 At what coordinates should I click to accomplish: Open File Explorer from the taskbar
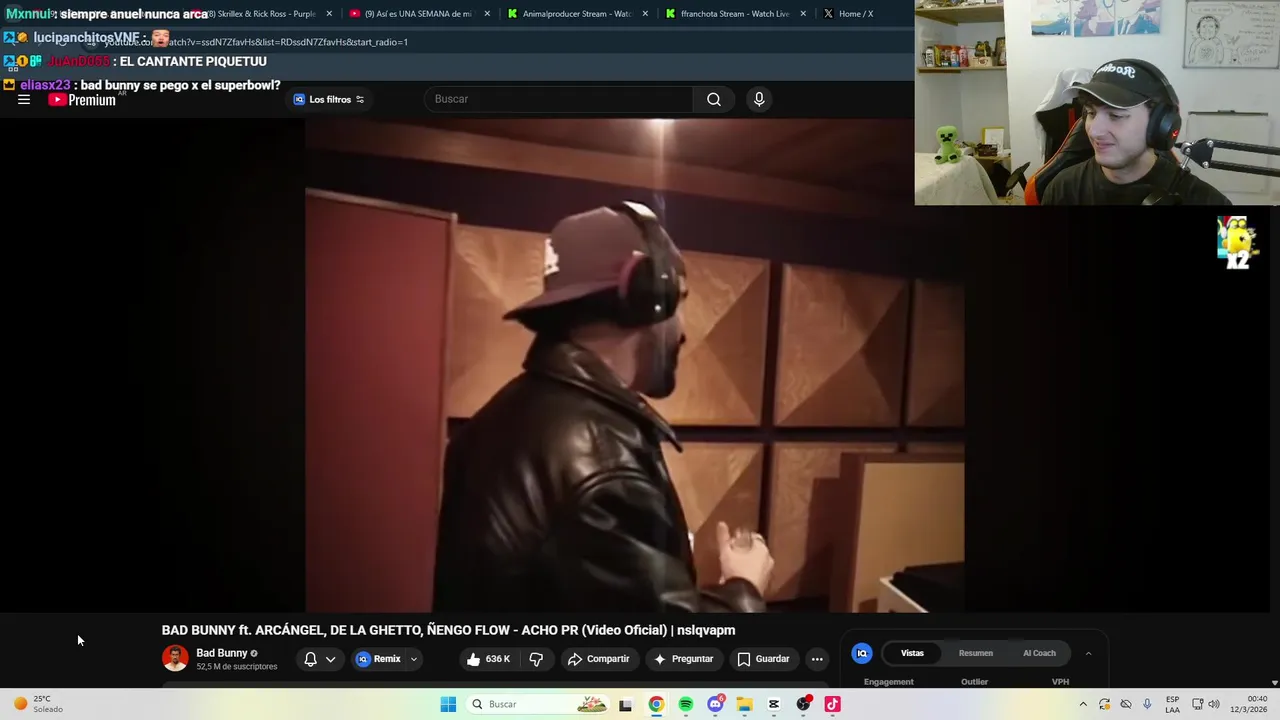[x=744, y=704]
